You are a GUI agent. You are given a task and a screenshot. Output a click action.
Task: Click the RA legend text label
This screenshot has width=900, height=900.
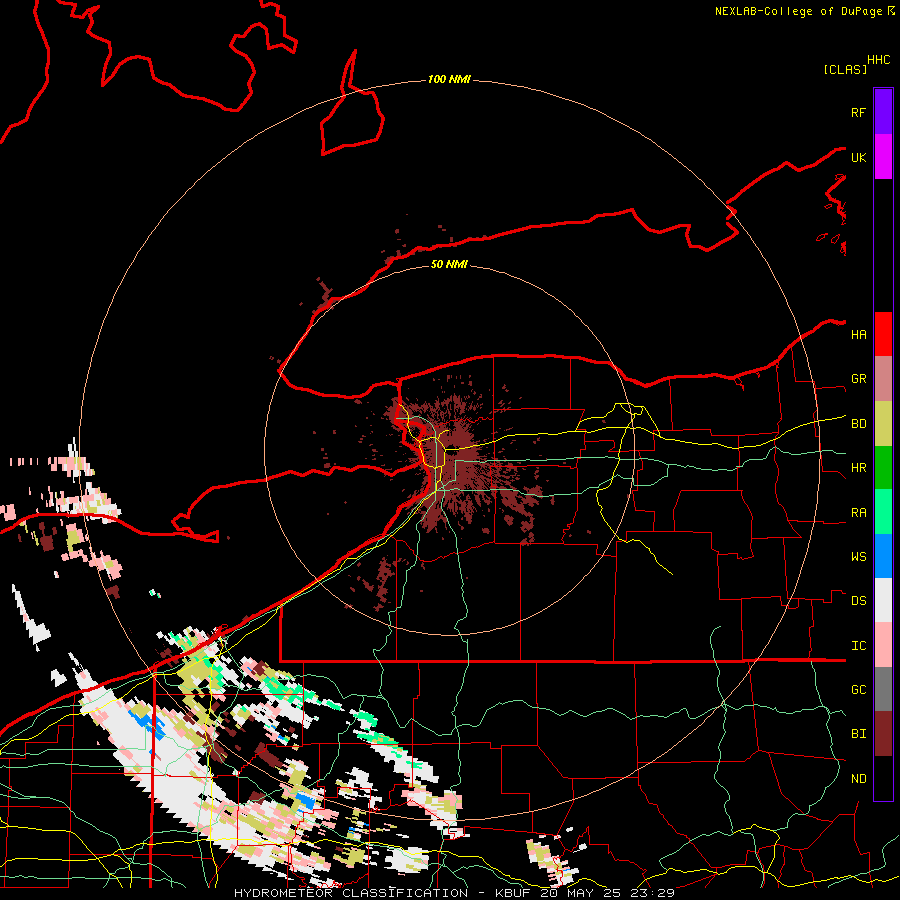859,513
